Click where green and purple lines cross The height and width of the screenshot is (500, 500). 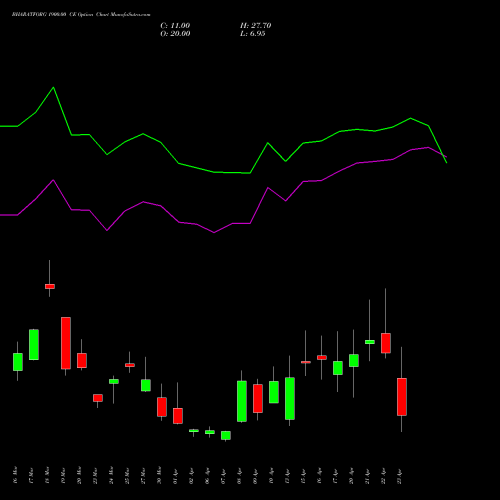(443, 155)
